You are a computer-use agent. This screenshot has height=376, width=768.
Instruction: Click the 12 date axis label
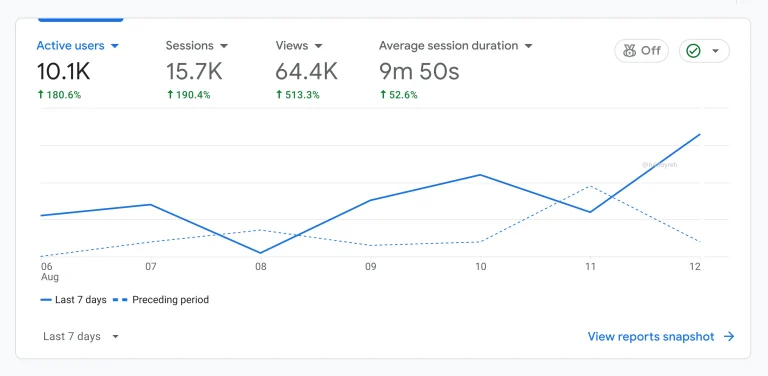click(x=695, y=267)
